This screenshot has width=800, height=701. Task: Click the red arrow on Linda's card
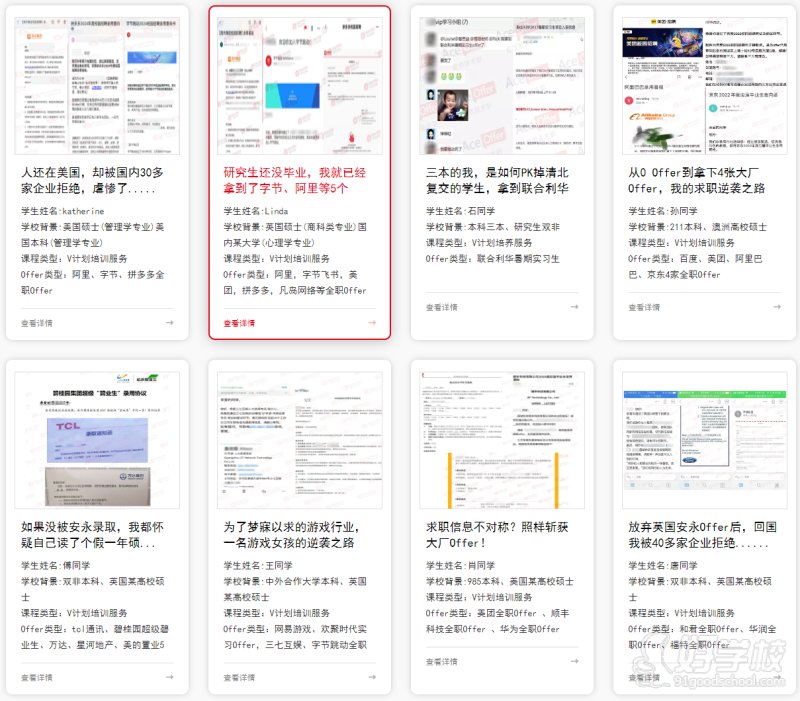point(372,323)
